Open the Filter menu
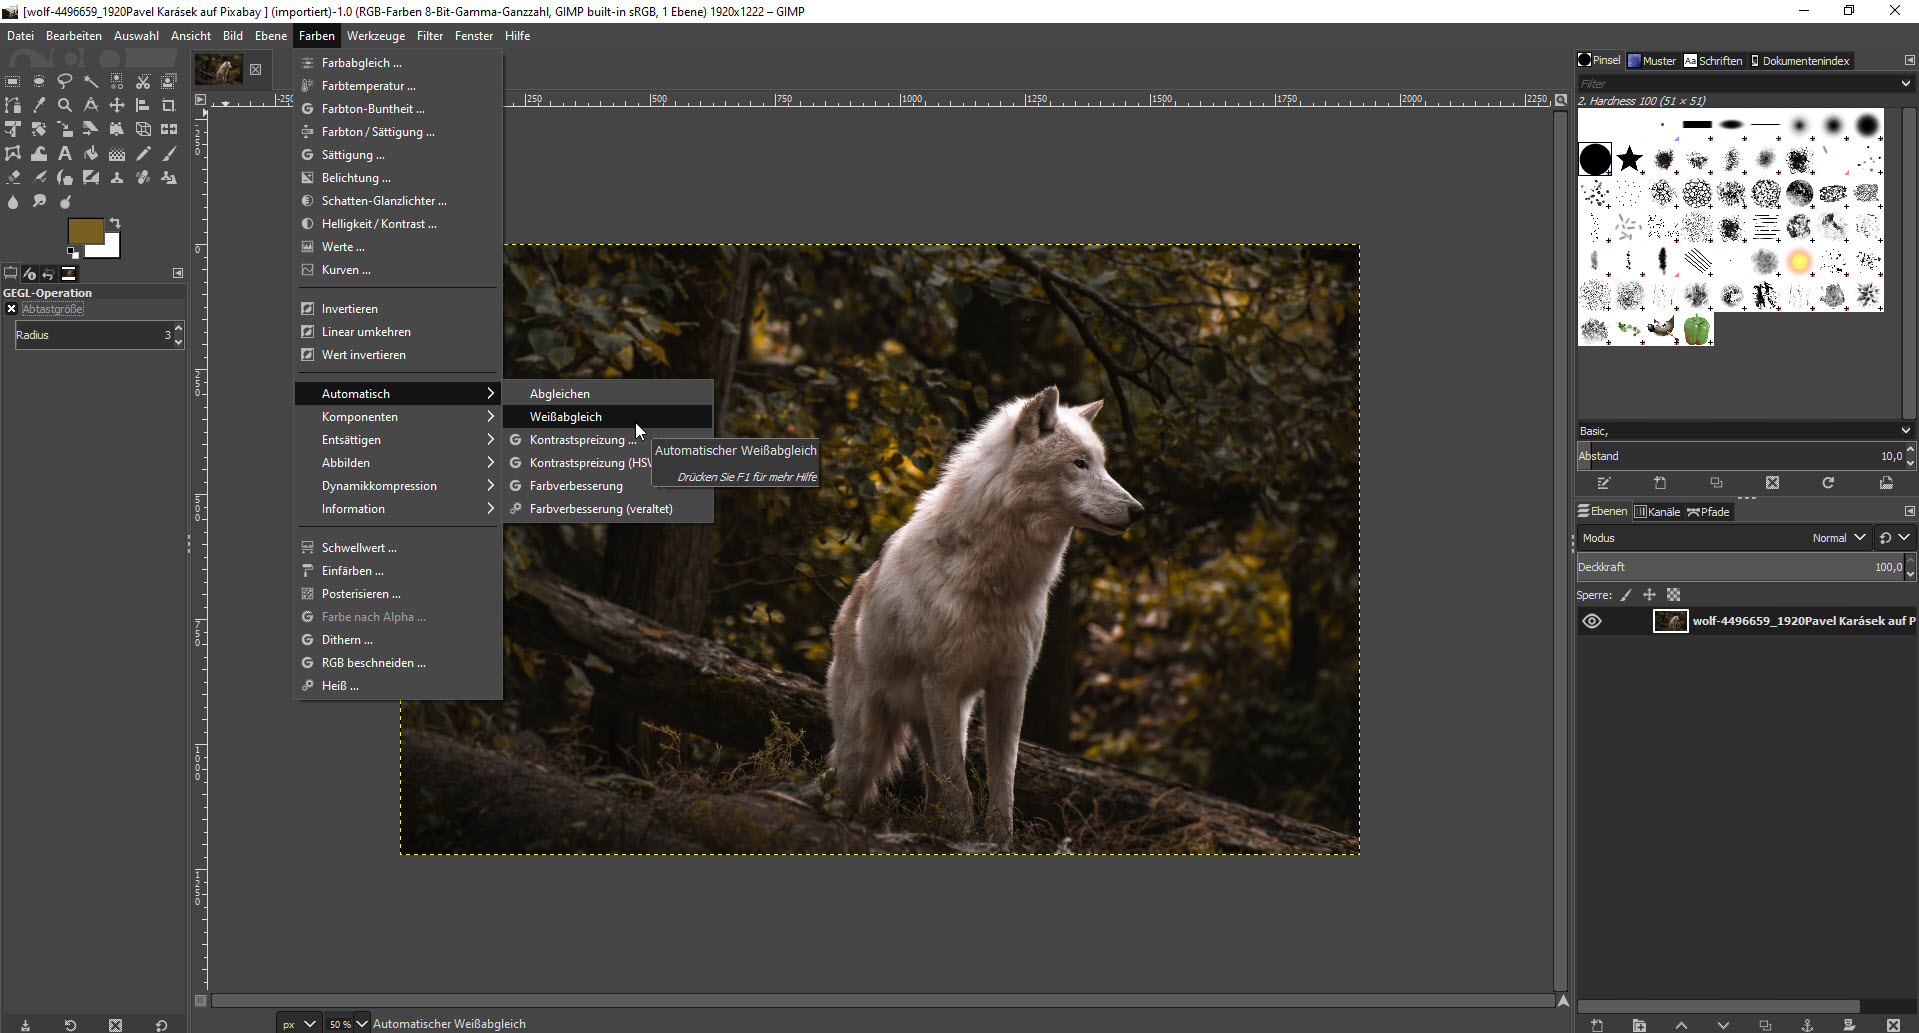The height and width of the screenshot is (1033, 1919). (430, 36)
